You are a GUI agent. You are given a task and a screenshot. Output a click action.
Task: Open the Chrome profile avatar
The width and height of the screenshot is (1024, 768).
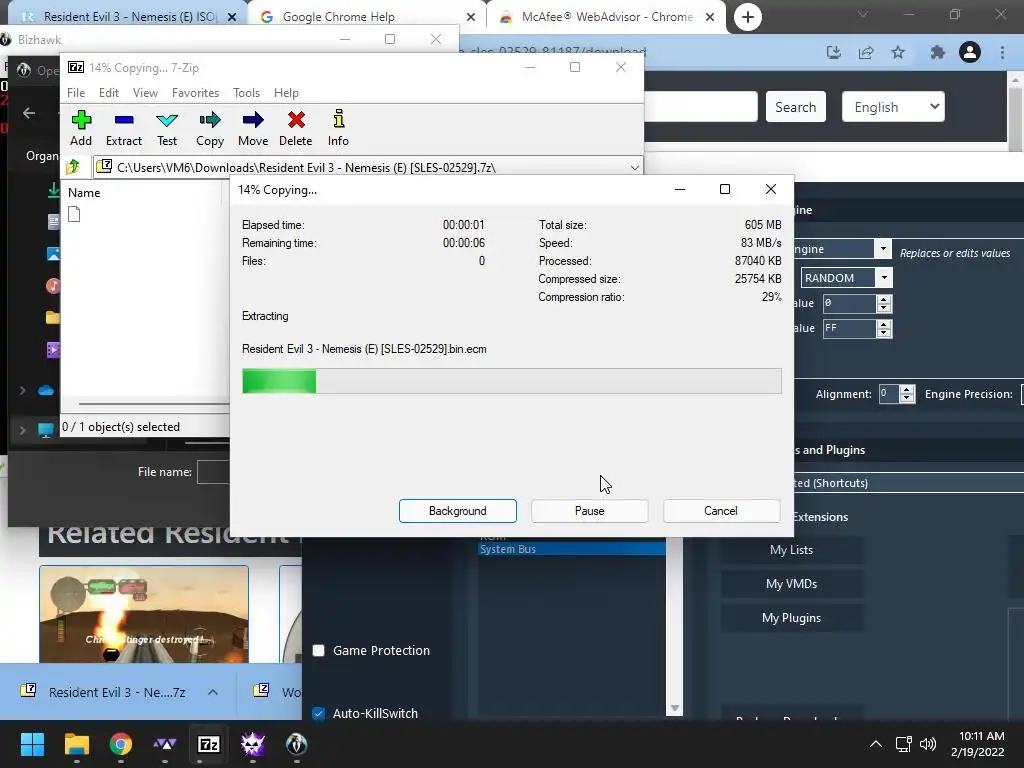(970, 52)
